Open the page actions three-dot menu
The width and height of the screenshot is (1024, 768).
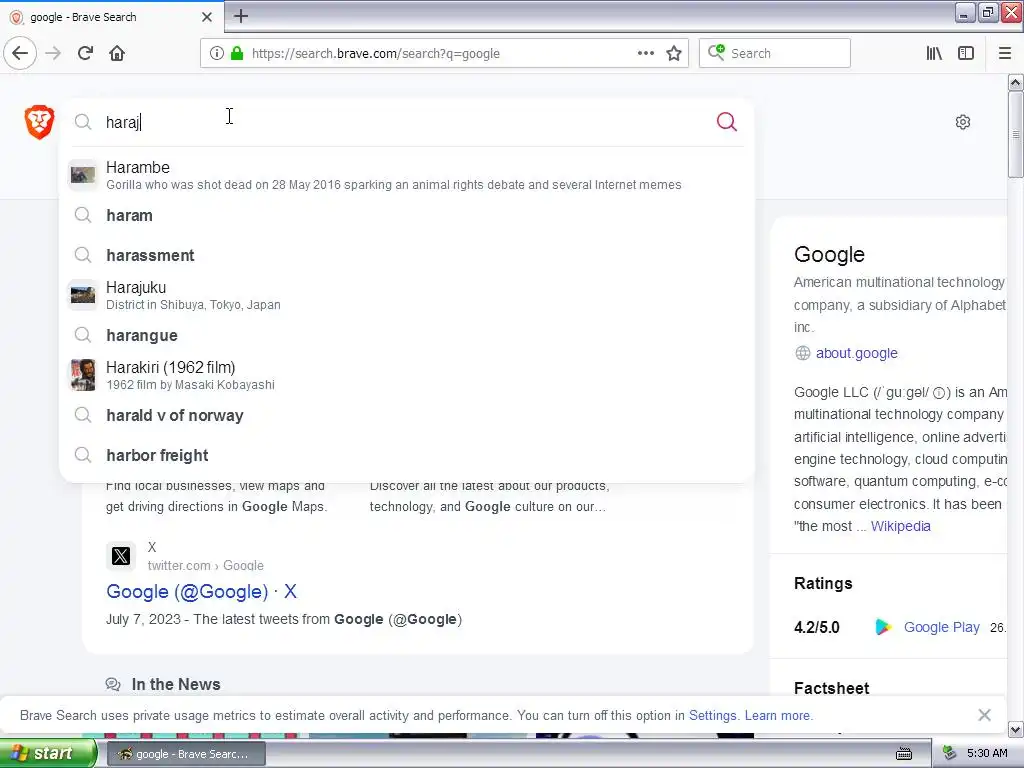pos(645,53)
